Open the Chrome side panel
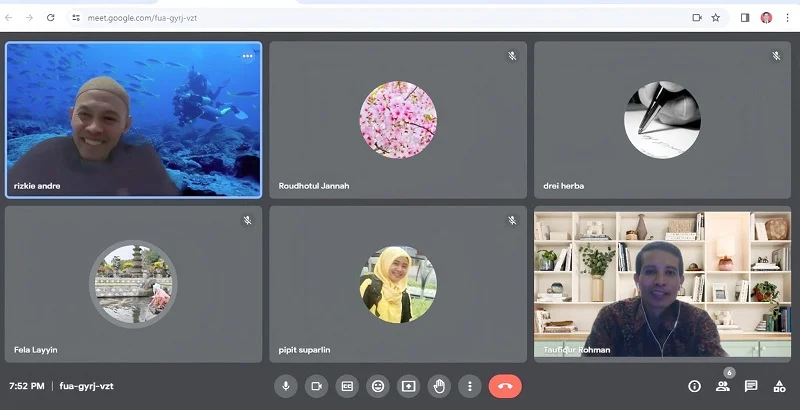The image size is (800, 410). 744,17
